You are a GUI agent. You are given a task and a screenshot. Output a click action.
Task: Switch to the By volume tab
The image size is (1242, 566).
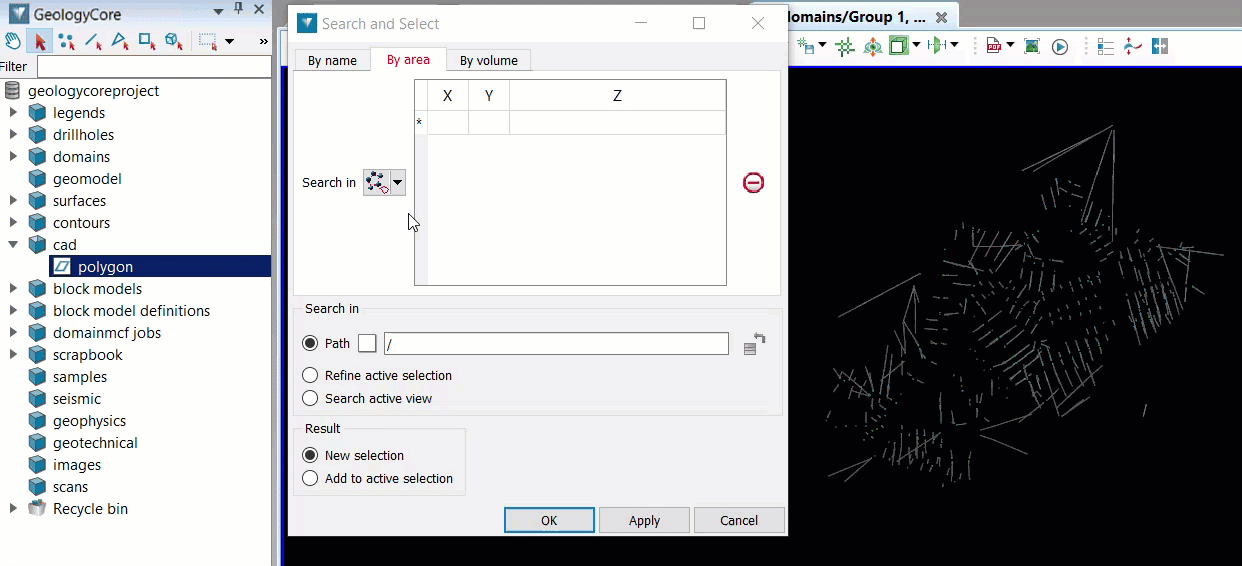pyautogui.click(x=489, y=60)
